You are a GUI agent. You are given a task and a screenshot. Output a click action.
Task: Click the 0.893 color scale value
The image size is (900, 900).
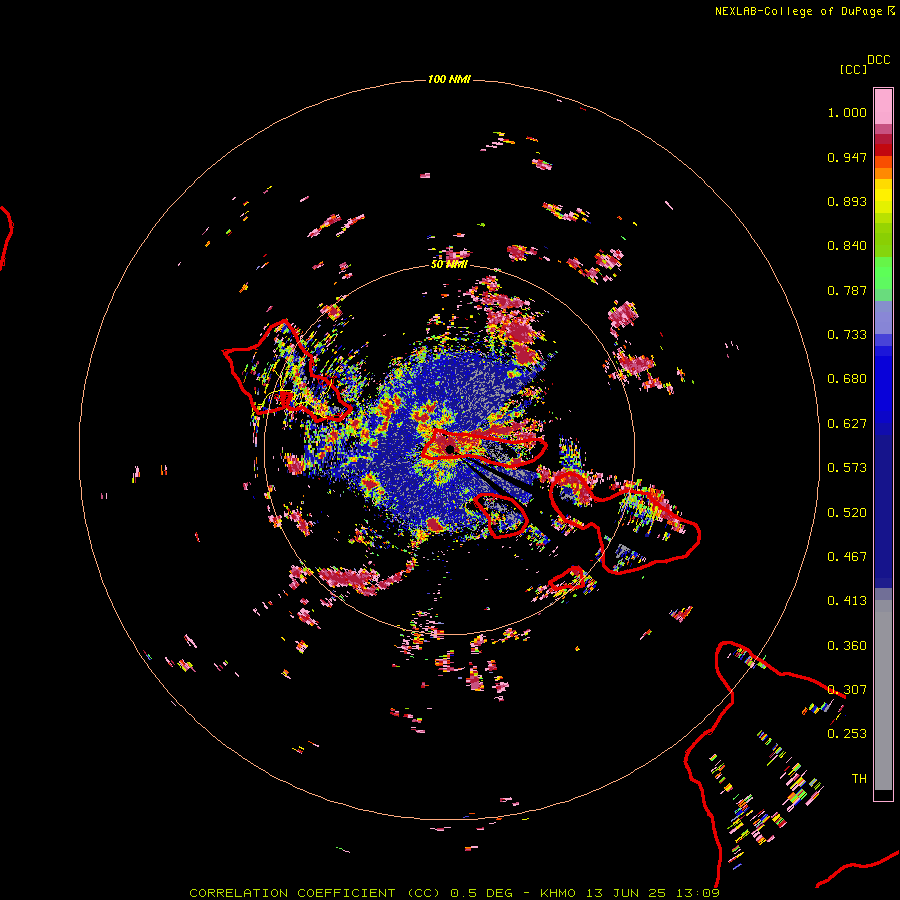pos(847,201)
